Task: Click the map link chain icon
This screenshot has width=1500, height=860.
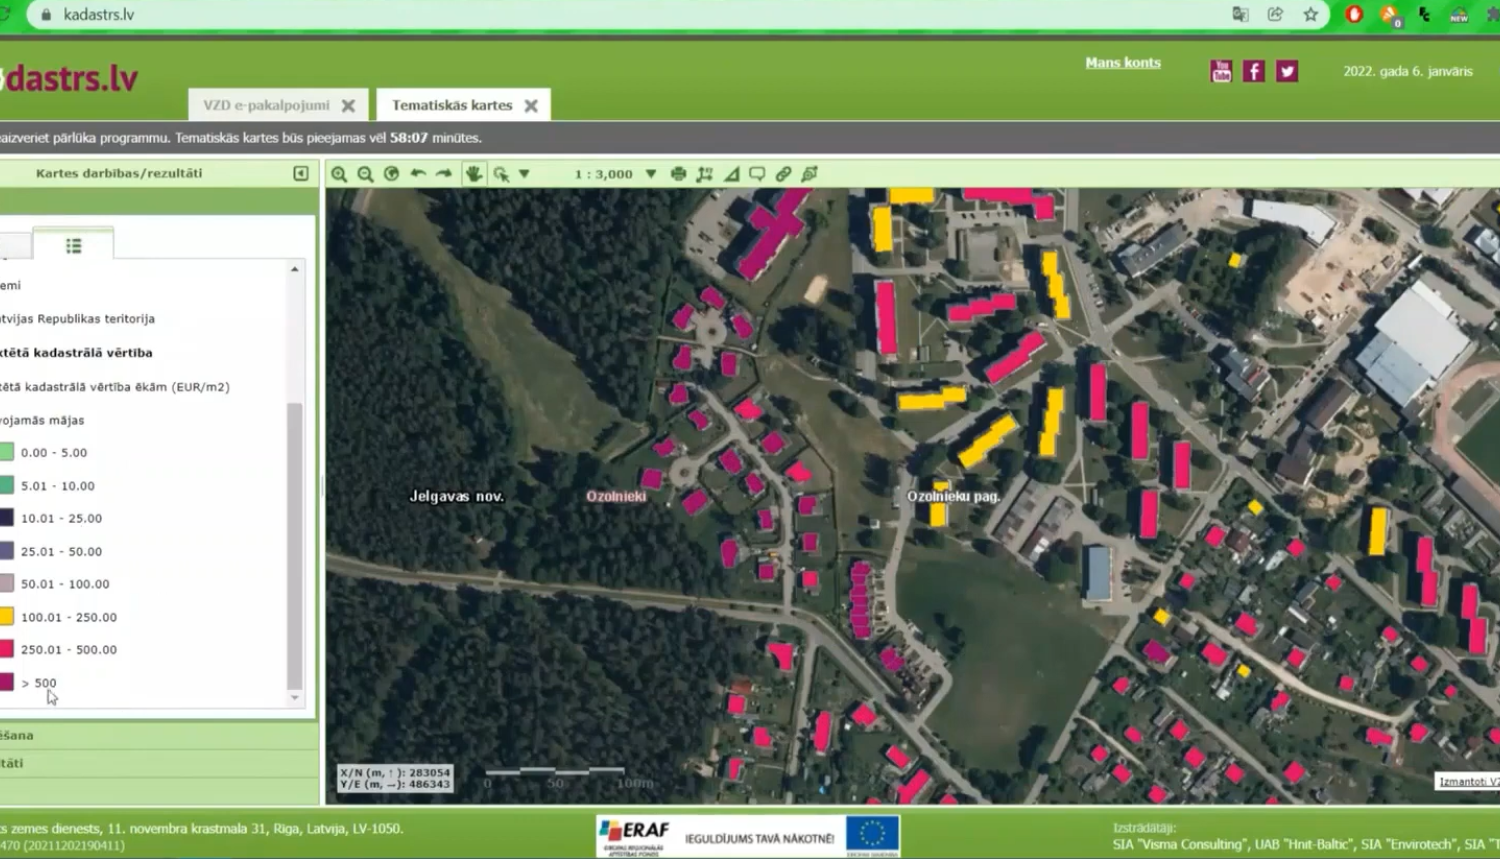Action: tap(783, 174)
